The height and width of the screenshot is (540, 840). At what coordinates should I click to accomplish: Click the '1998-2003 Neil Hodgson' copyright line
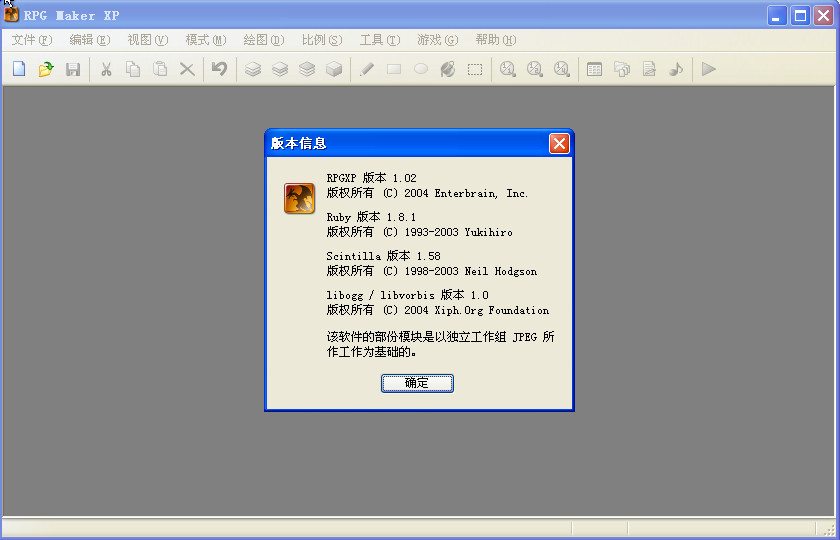(x=432, y=271)
